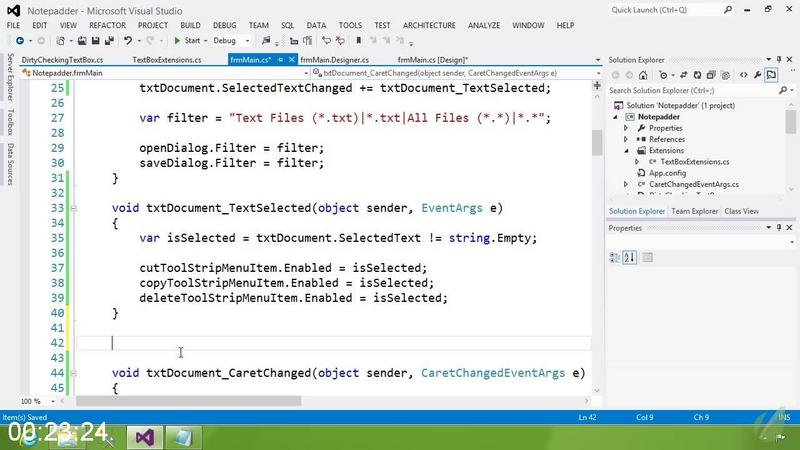This screenshot has width=800, height=450.
Task: Toggle auto-hide pin on Properties panel
Action: click(779, 228)
